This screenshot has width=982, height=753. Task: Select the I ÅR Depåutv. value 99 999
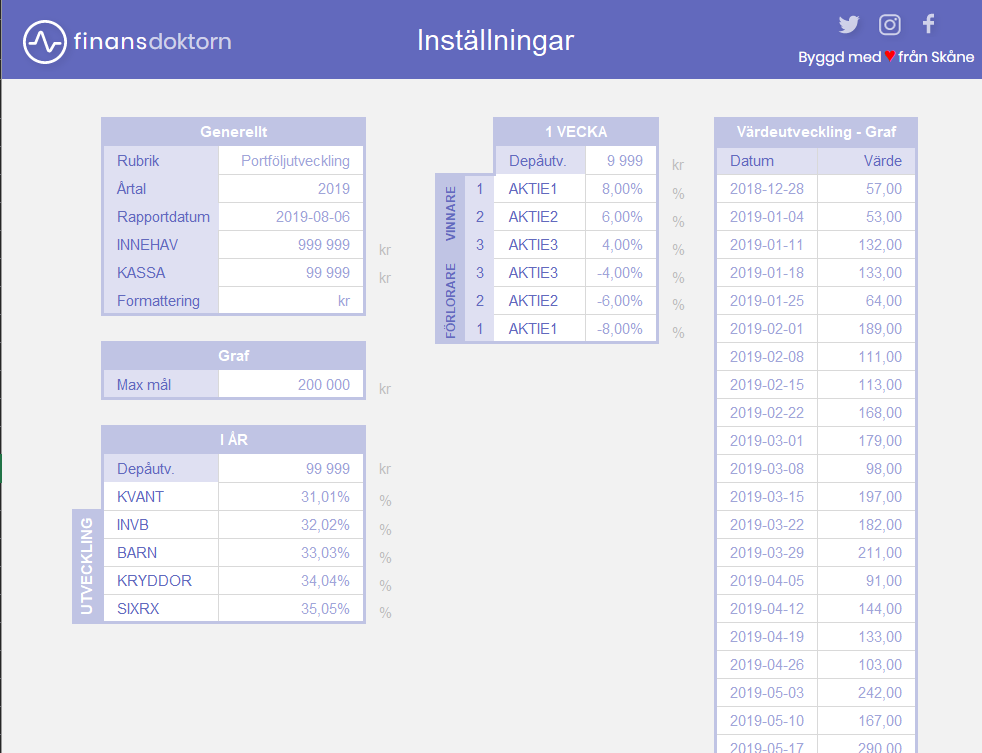click(291, 469)
